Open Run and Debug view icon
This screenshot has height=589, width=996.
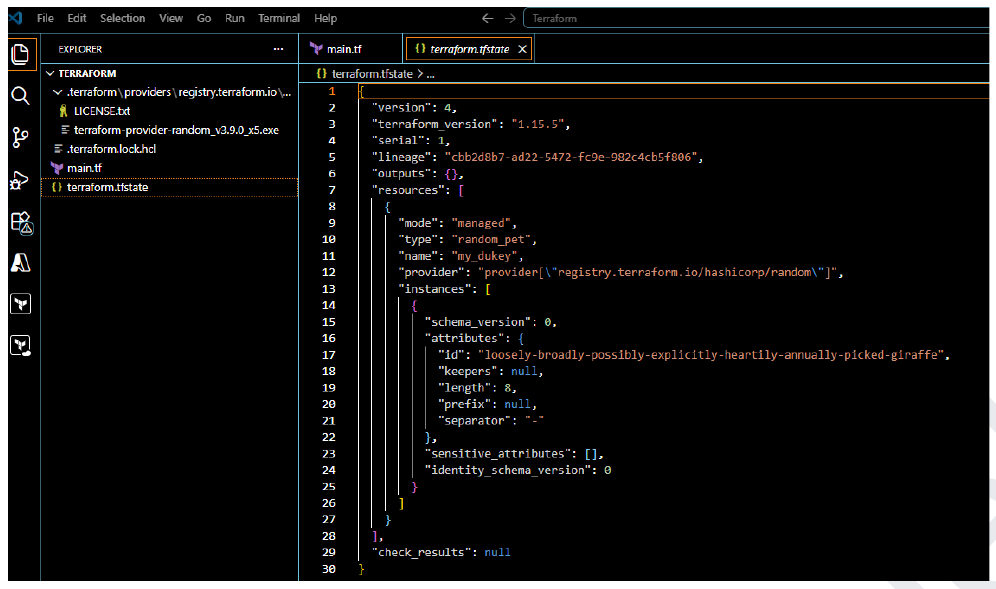pos(20,180)
